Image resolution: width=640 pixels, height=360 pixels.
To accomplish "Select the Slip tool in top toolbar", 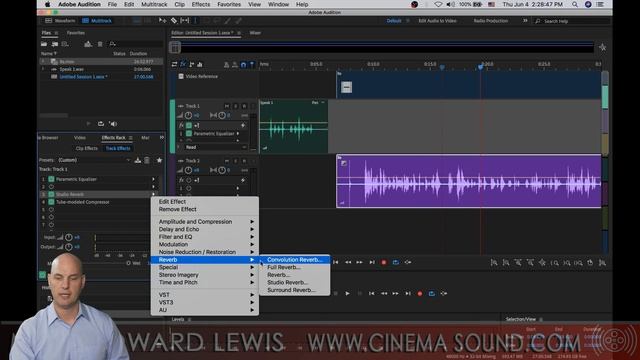I will tap(184, 20).
